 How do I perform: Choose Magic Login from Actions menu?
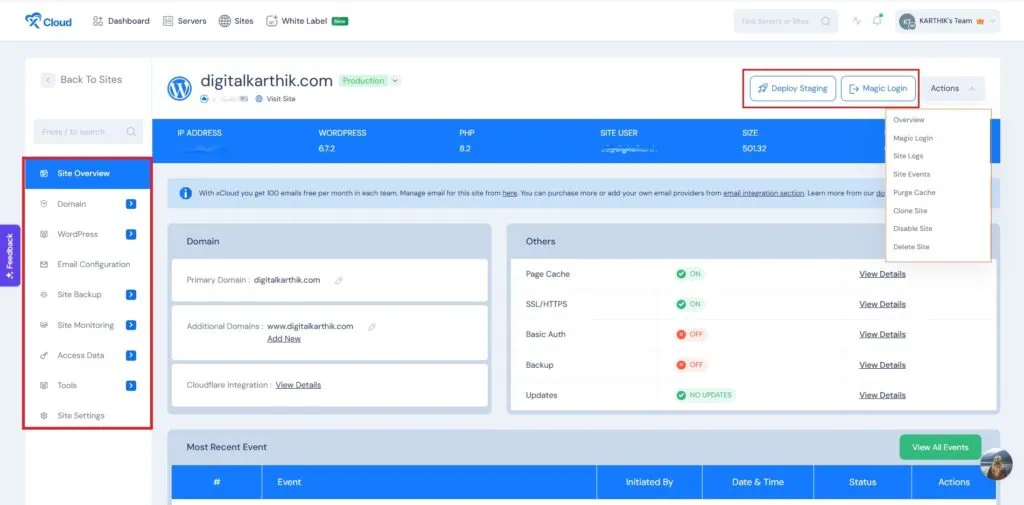[x=913, y=138]
